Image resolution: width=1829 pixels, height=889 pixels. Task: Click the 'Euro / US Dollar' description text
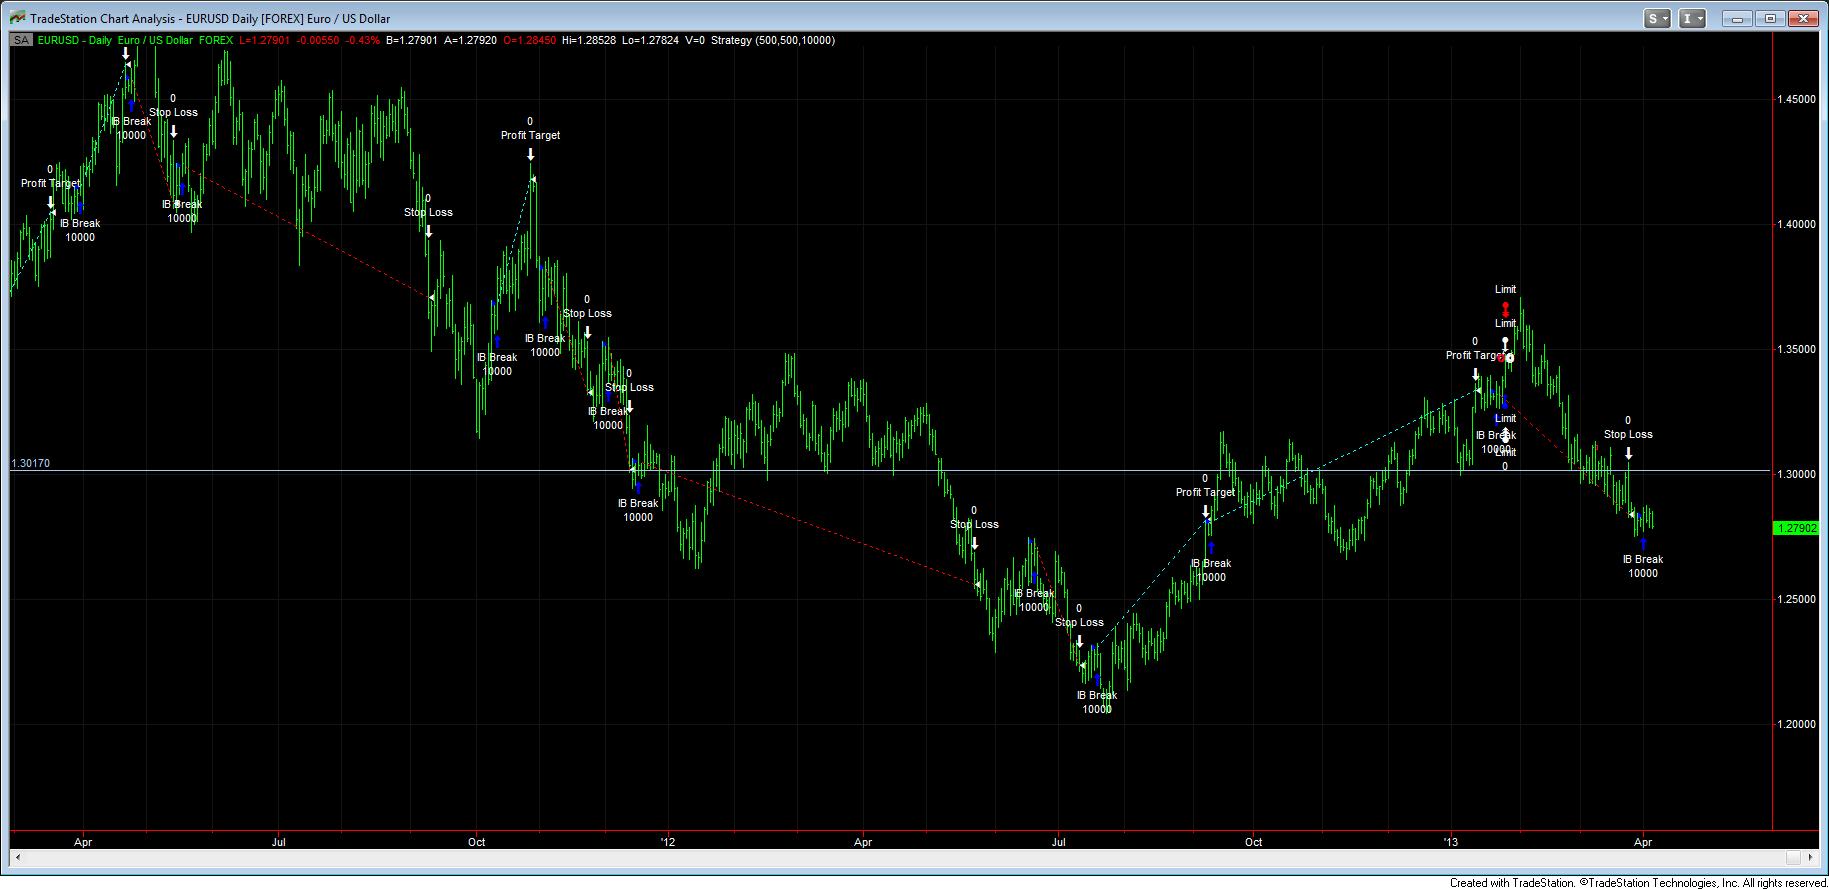[x=155, y=40]
